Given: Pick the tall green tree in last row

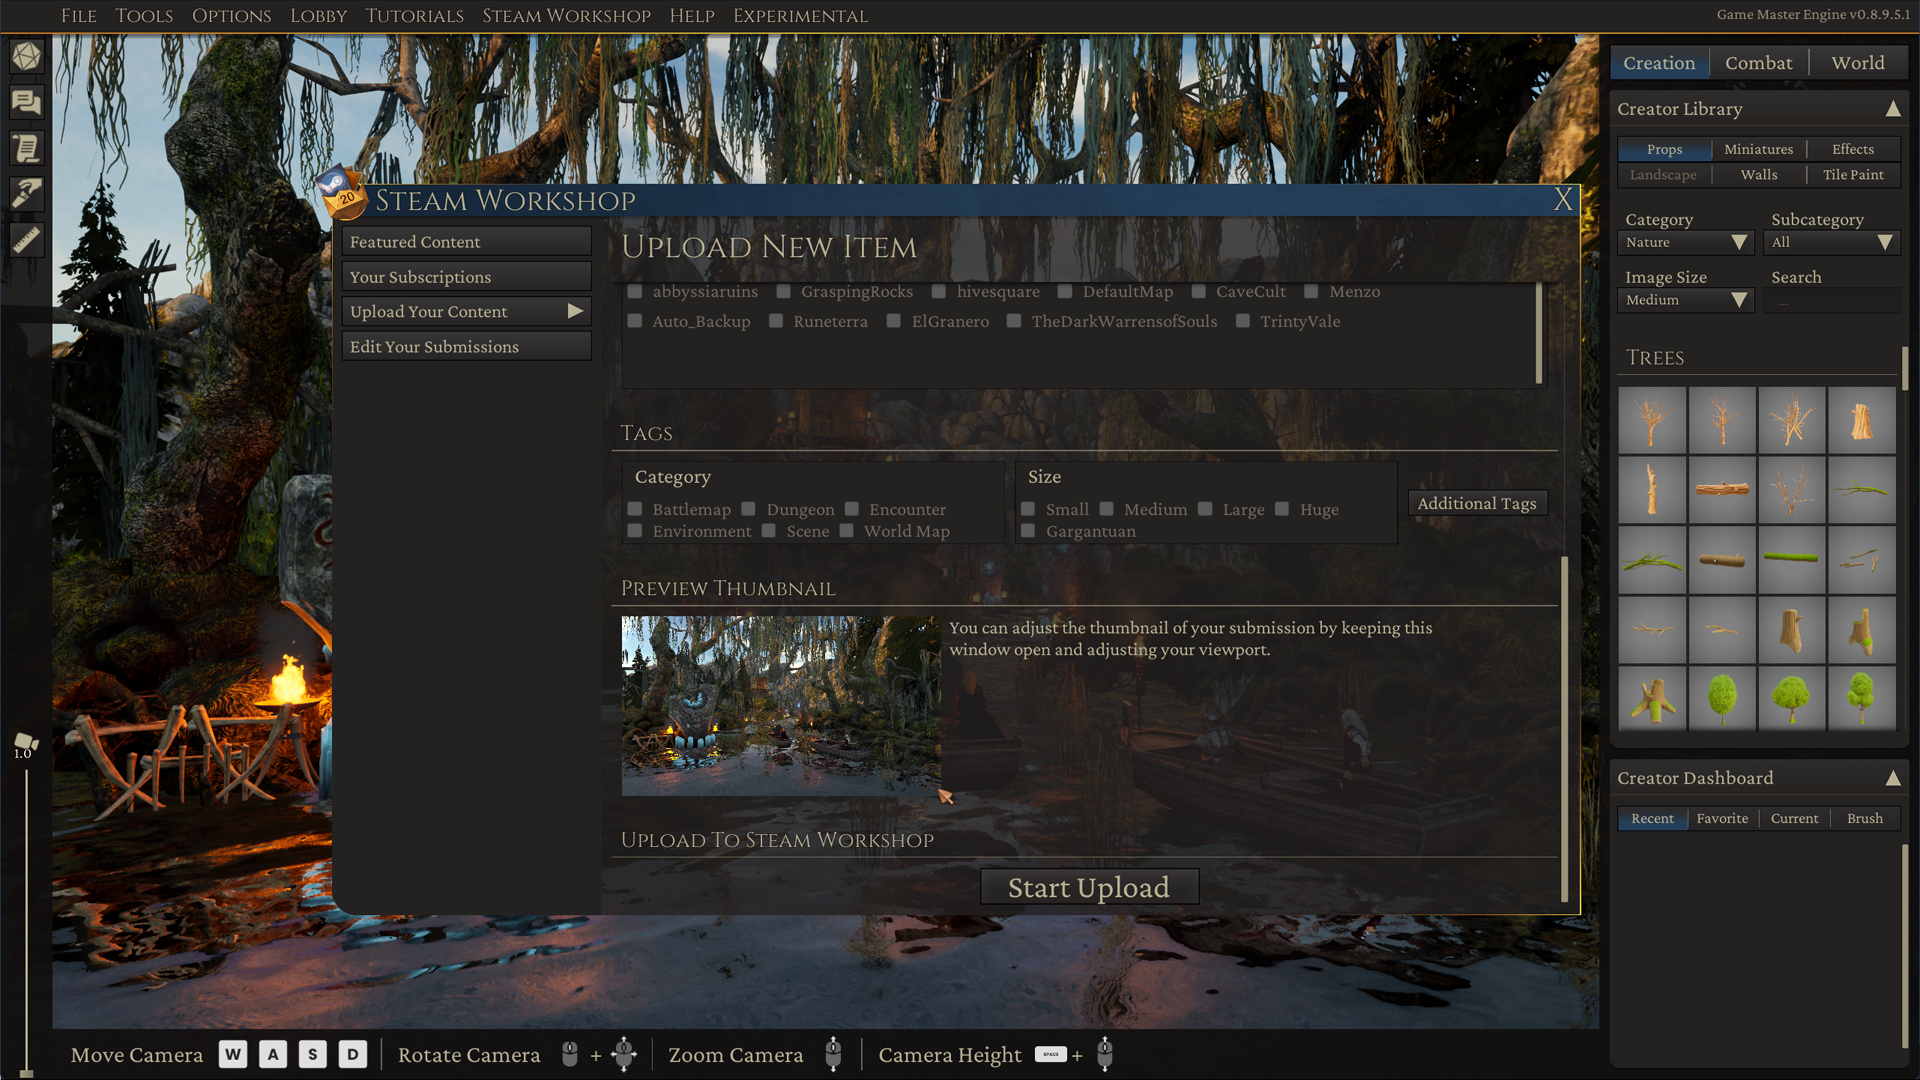Looking at the screenshot, I should pos(1861,698).
